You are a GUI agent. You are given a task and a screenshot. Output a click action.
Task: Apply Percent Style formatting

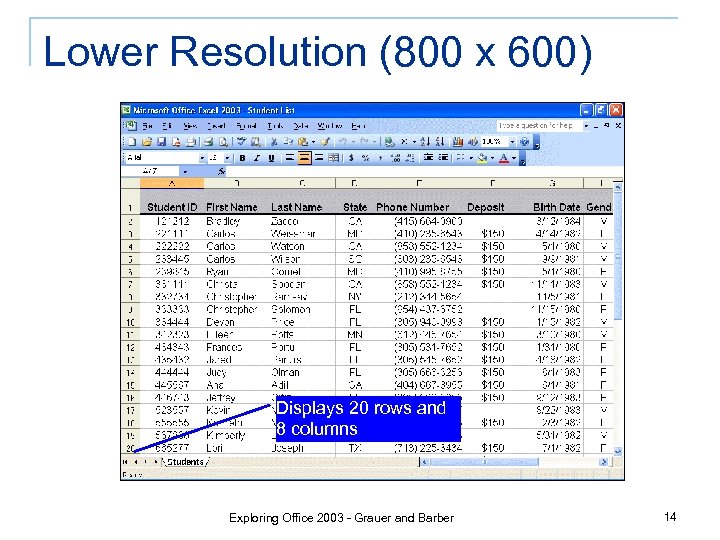tap(366, 158)
